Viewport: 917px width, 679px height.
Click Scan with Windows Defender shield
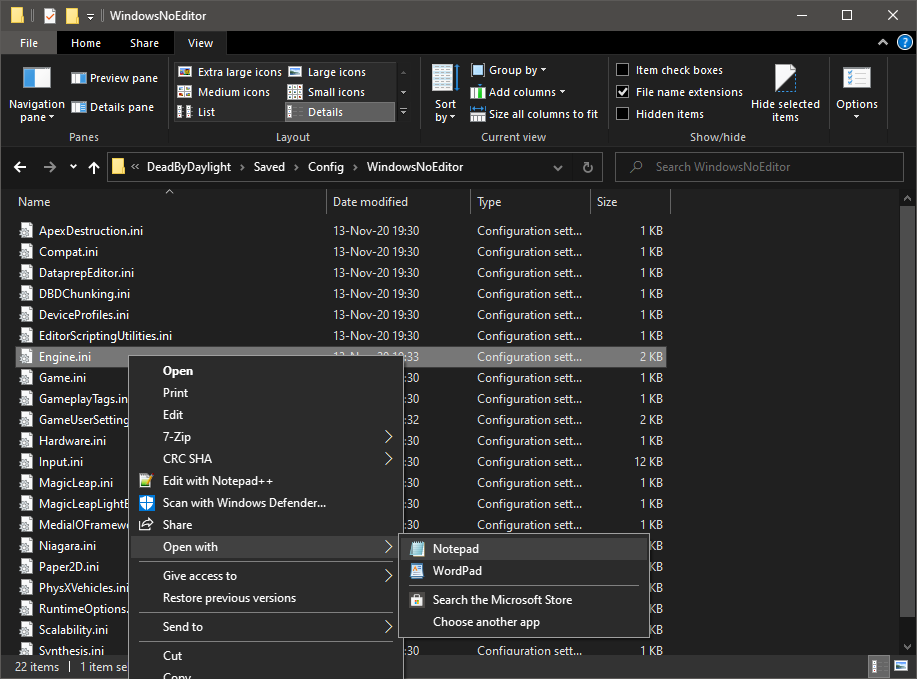147,503
